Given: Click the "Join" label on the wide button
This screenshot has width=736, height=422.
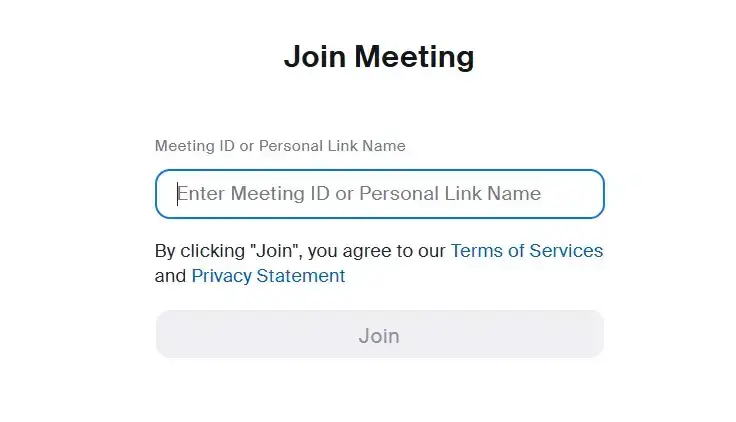Looking at the screenshot, I should (x=379, y=336).
